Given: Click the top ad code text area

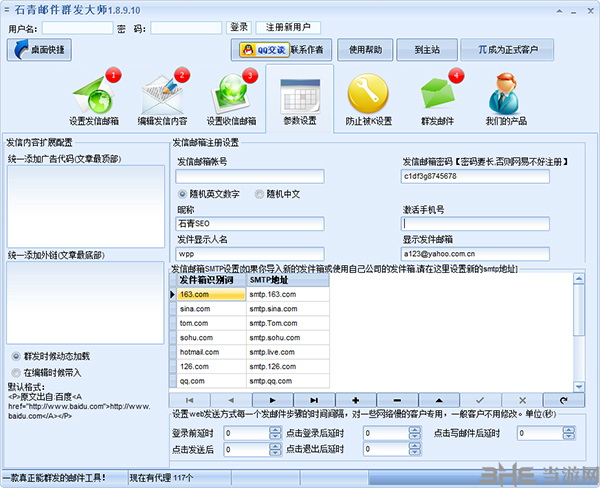Looking at the screenshot, I should point(86,206).
